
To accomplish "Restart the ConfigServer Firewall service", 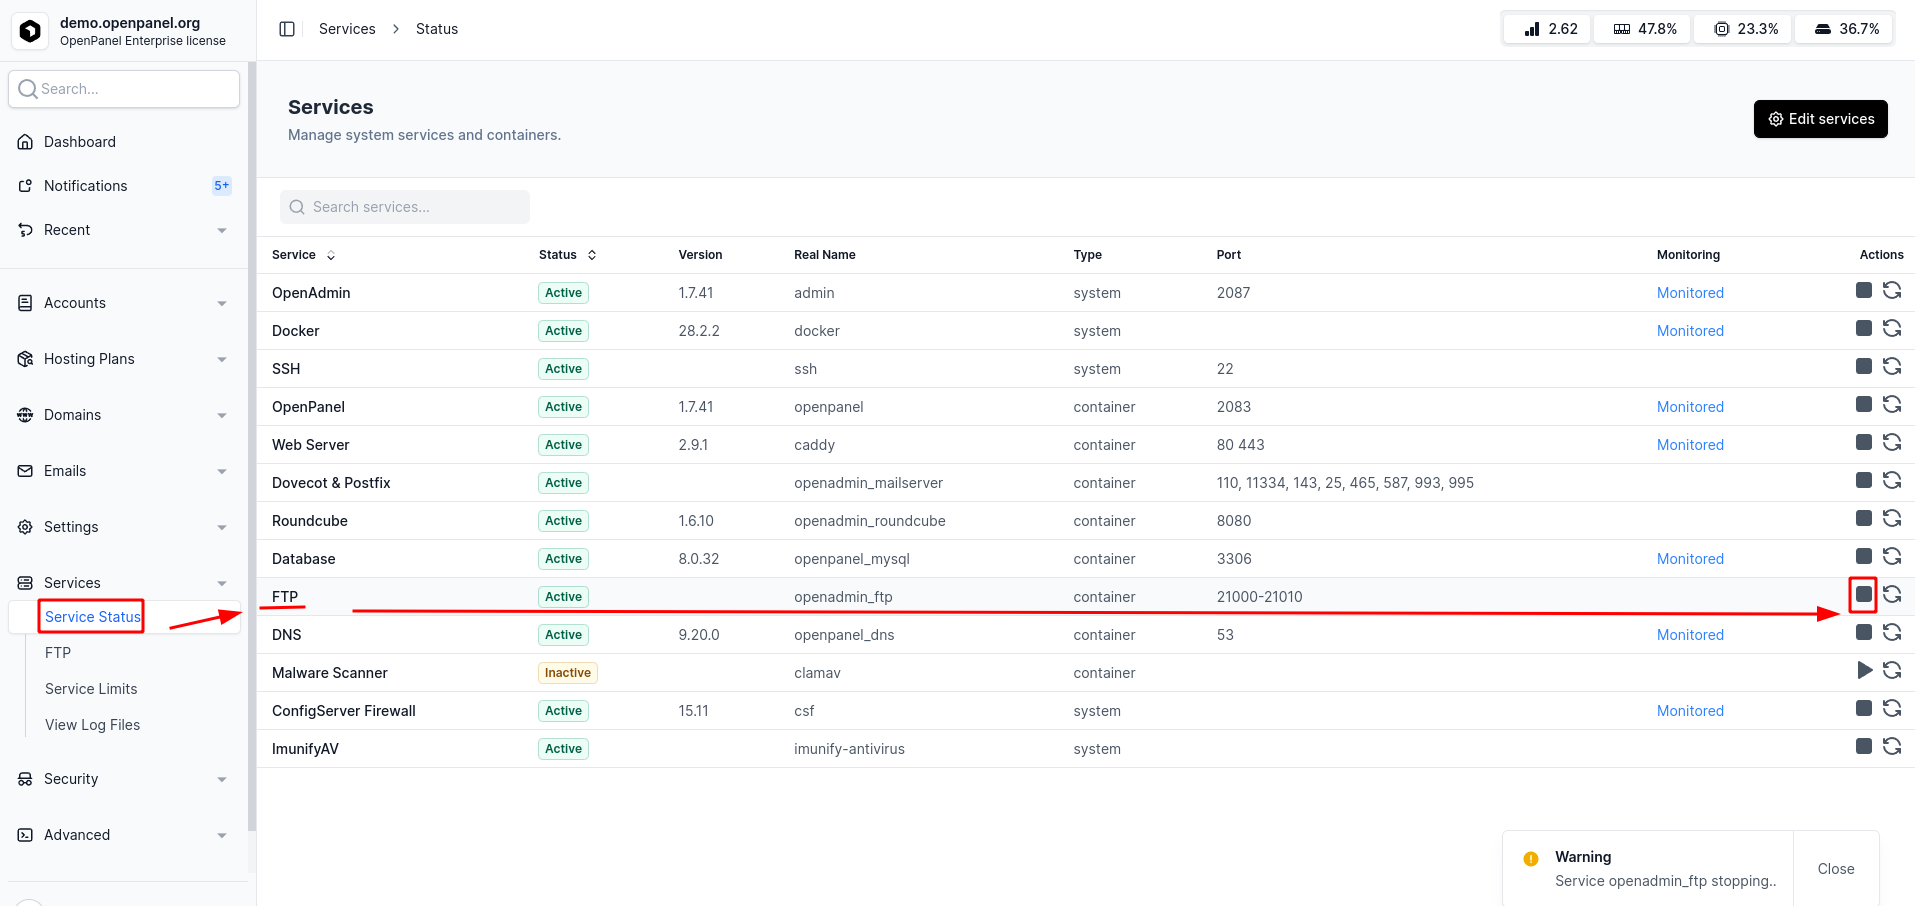I will click(1892, 708).
